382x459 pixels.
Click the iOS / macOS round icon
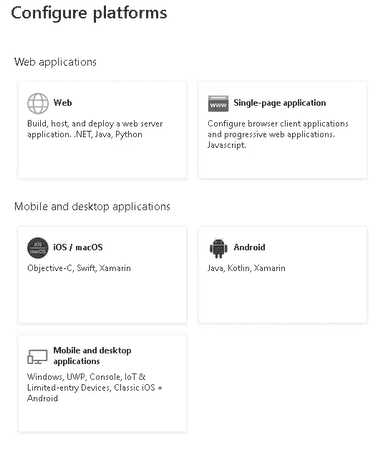[x=38, y=248]
